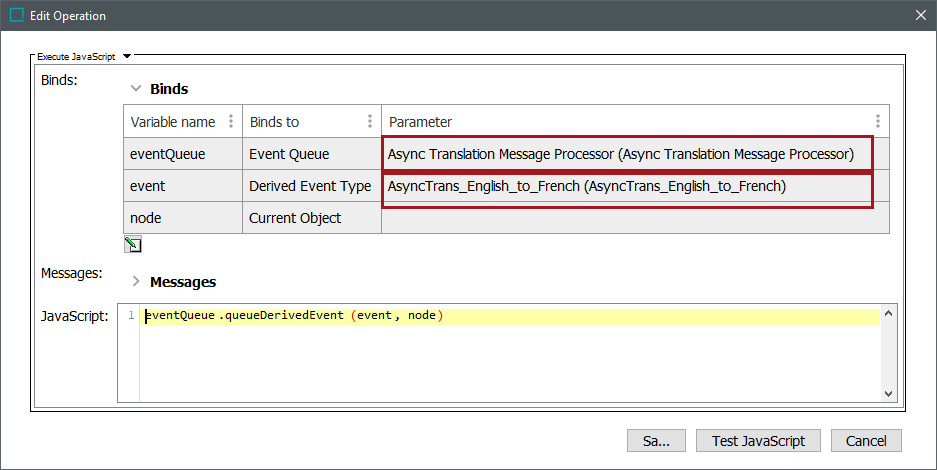Open the Parameter column options menu
Screen dimensions: 937x470
tap(878, 122)
